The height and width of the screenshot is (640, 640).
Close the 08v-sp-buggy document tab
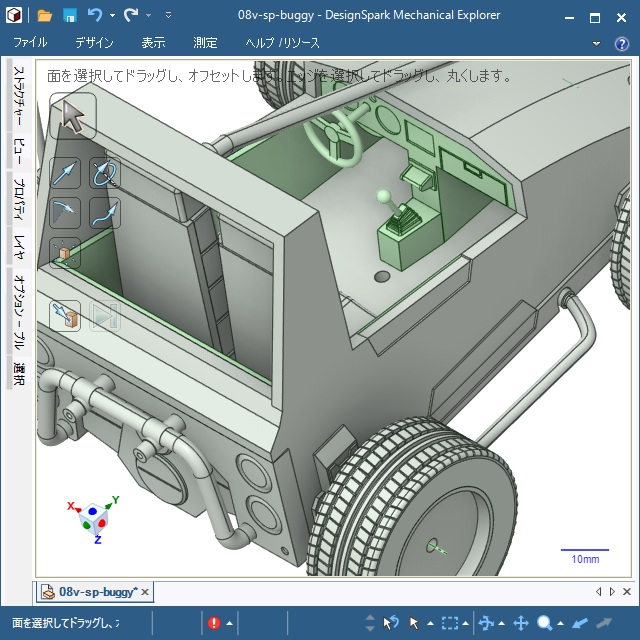(145, 592)
